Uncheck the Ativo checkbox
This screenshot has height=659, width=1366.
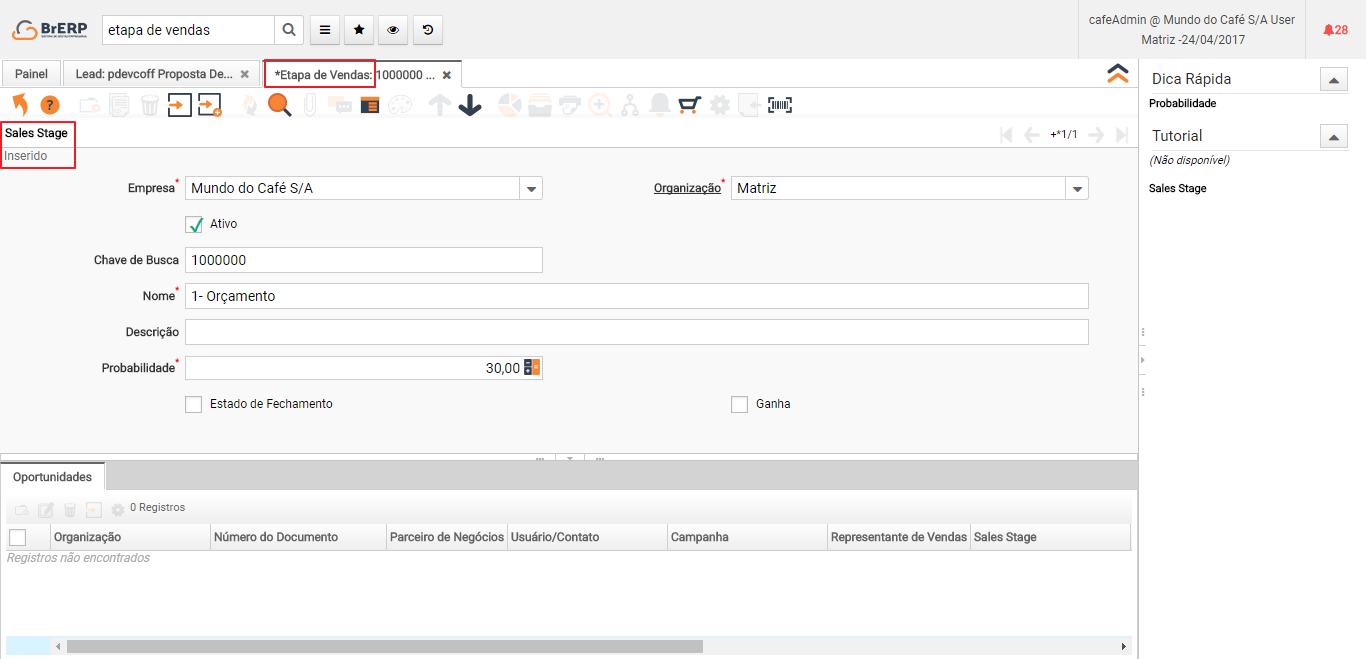pyautogui.click(x=194, y=224)
